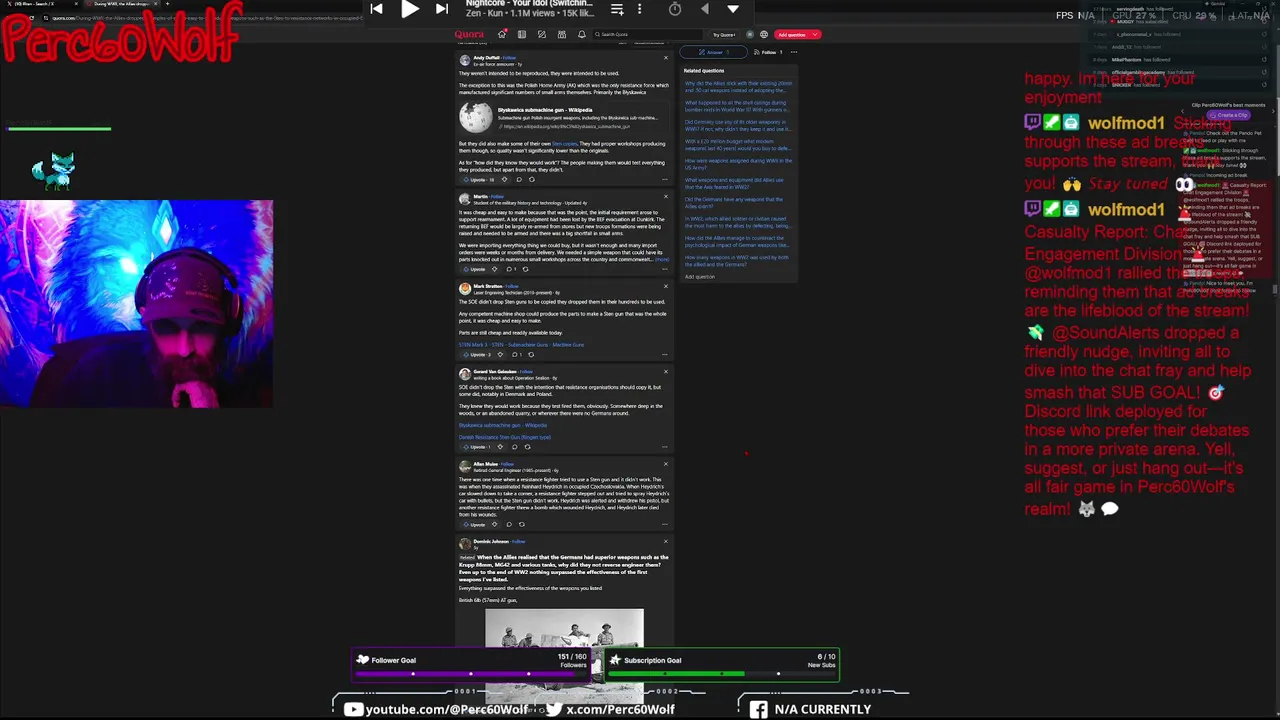1280x720 pixels.
Task: Open more options on Andy Duffell's answer
Action: point(664,179)
